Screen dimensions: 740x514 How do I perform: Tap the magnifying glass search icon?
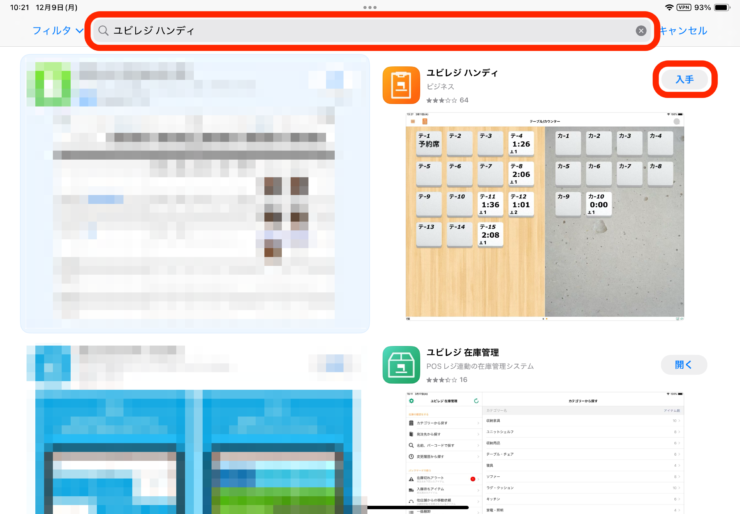(x=103, y=31)
